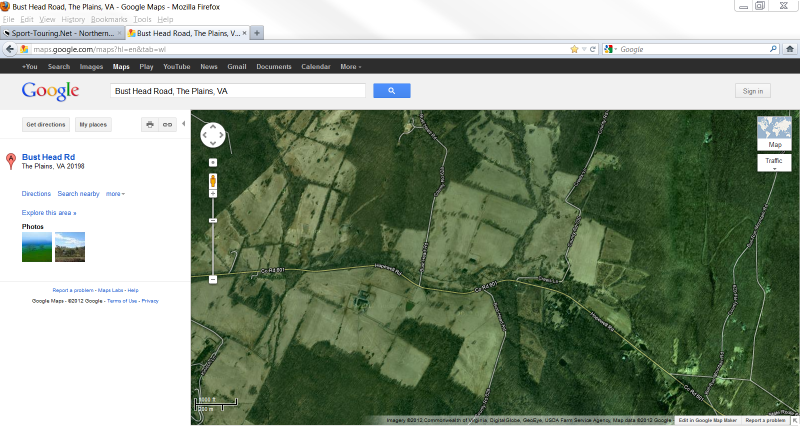This screenshot has height=426, width=800.
Task: Click the Firefox icon in title bar
Action: tap(5, 6)
